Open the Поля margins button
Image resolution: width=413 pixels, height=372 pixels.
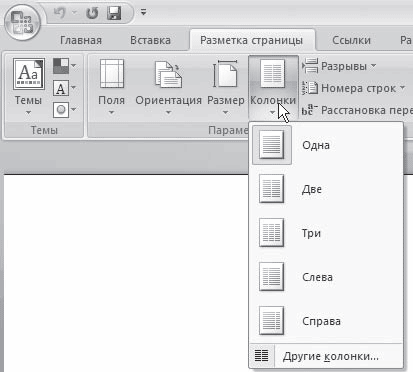click(x=111, y=87)
